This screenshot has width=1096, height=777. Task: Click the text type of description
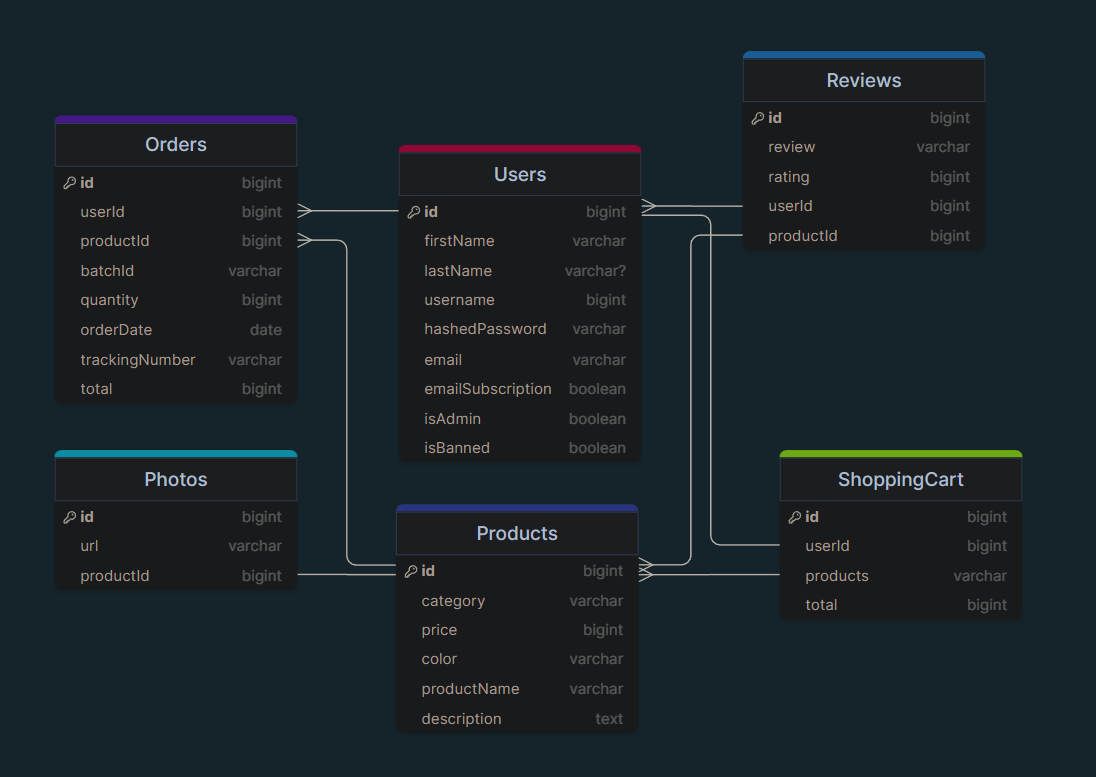coord(609,719)
